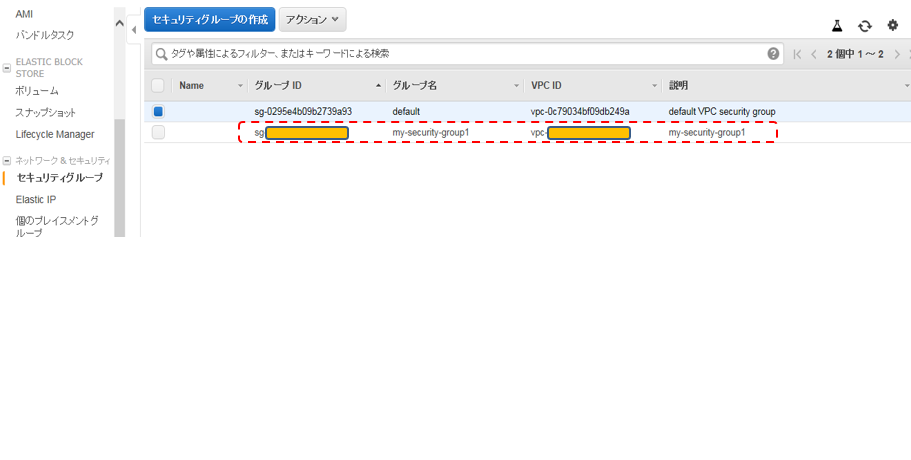Refresh the security group list
This screenshot has height=460, width=911.
[865, 26]
